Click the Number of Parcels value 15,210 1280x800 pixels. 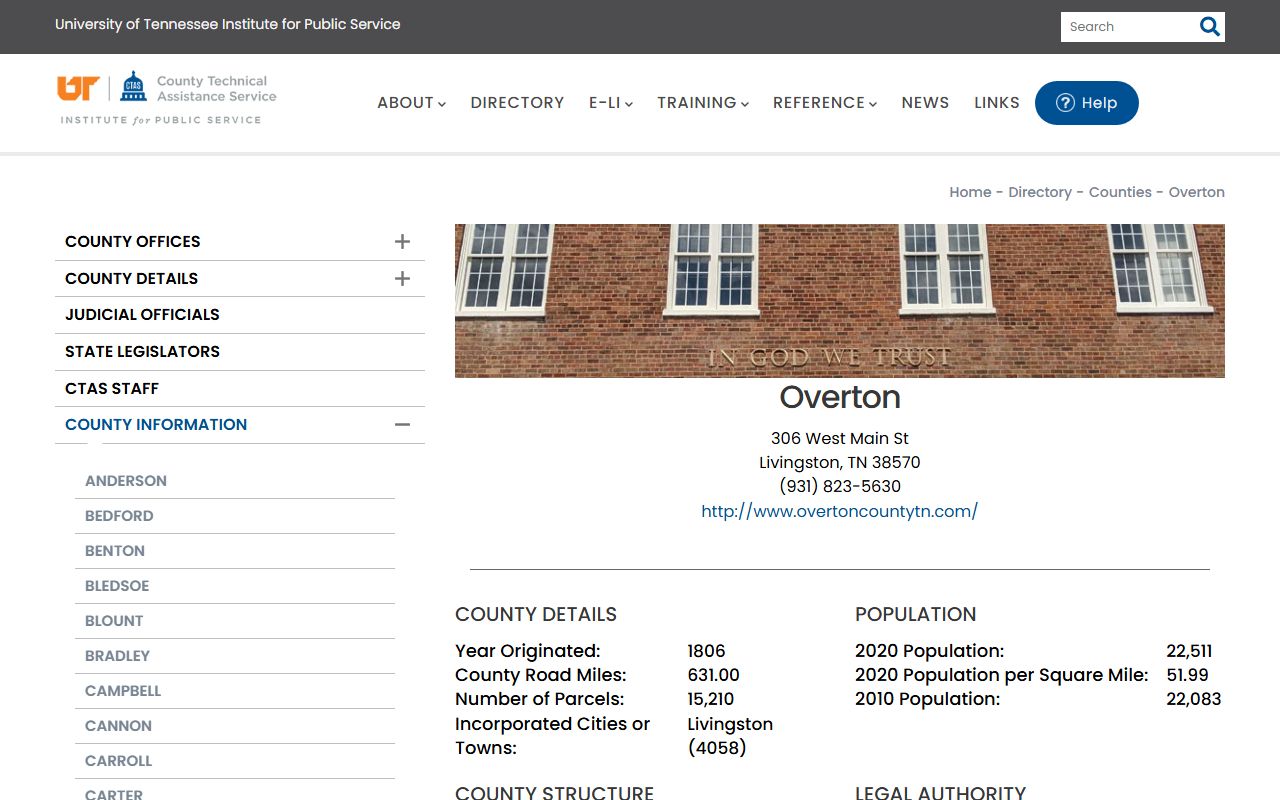(710, 699)
